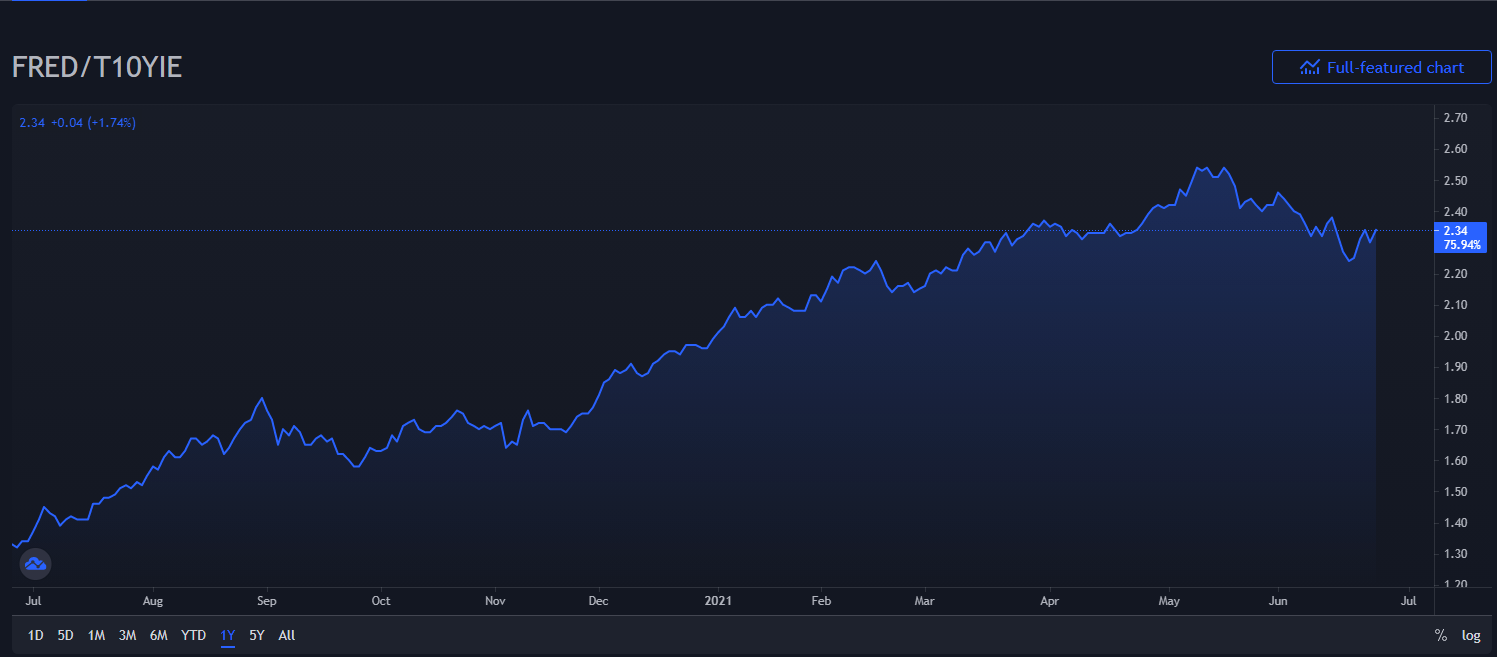
Task: Select the 1D time range
Action: [x=35, y=635]
